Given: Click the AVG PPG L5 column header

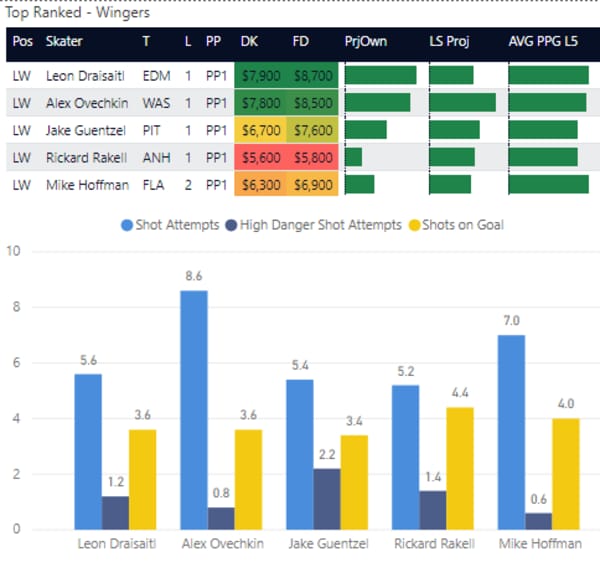Looking at the screenshot, I should pos(543,41).
